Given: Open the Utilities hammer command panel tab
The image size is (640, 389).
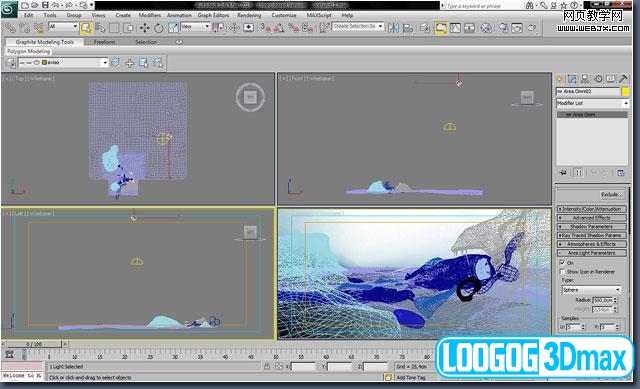Looking at the screenshot, I should pos(623,79).
